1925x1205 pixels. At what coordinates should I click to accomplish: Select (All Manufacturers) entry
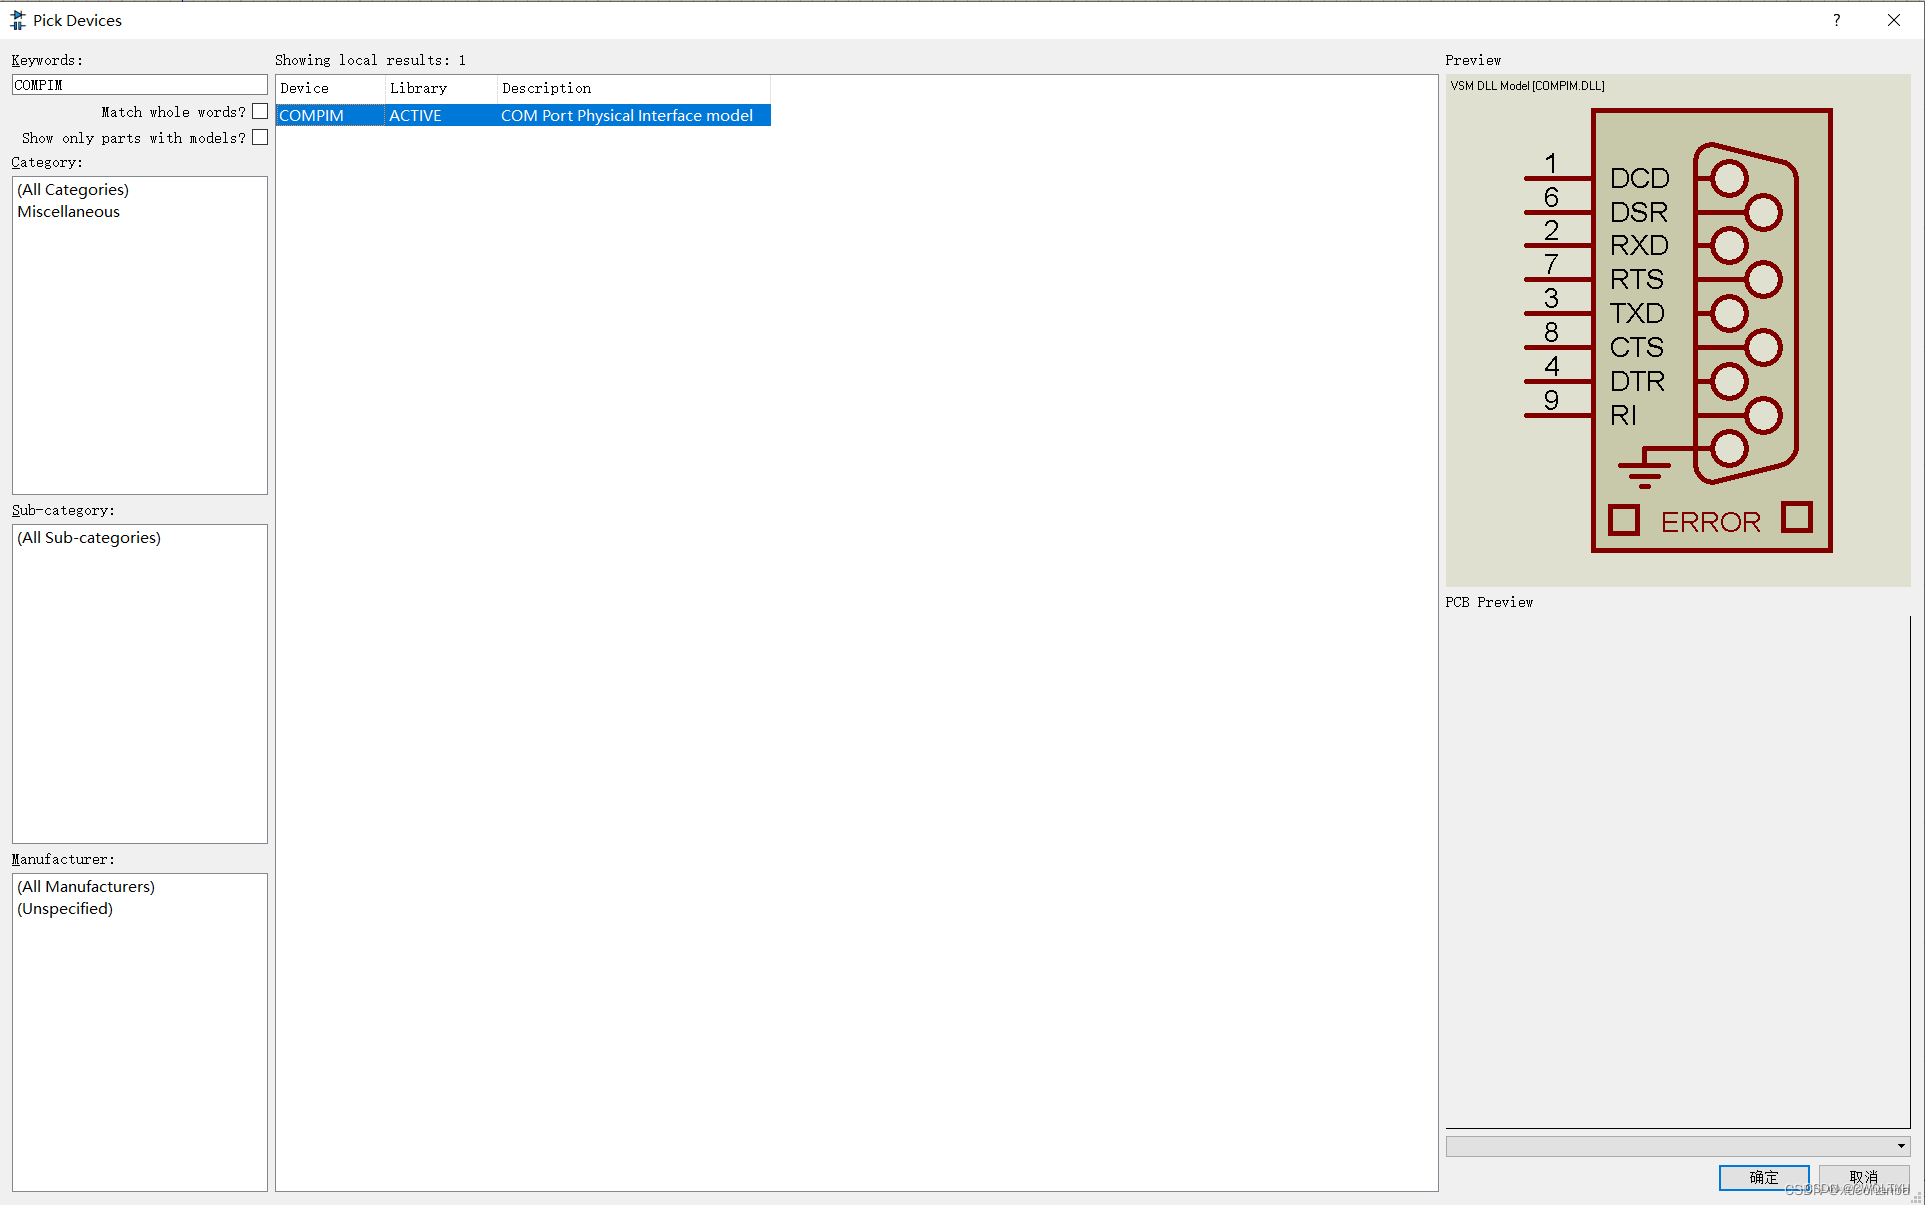point(86,886)
